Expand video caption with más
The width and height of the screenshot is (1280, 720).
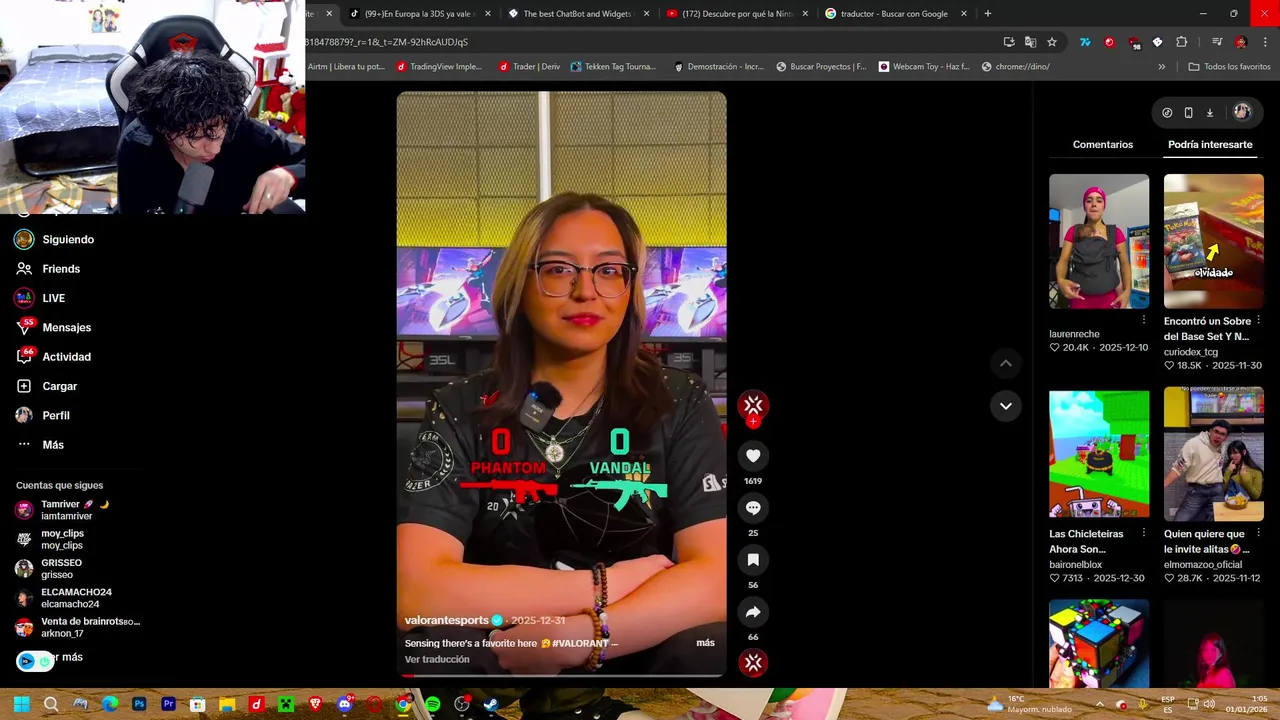click(705, 643)
